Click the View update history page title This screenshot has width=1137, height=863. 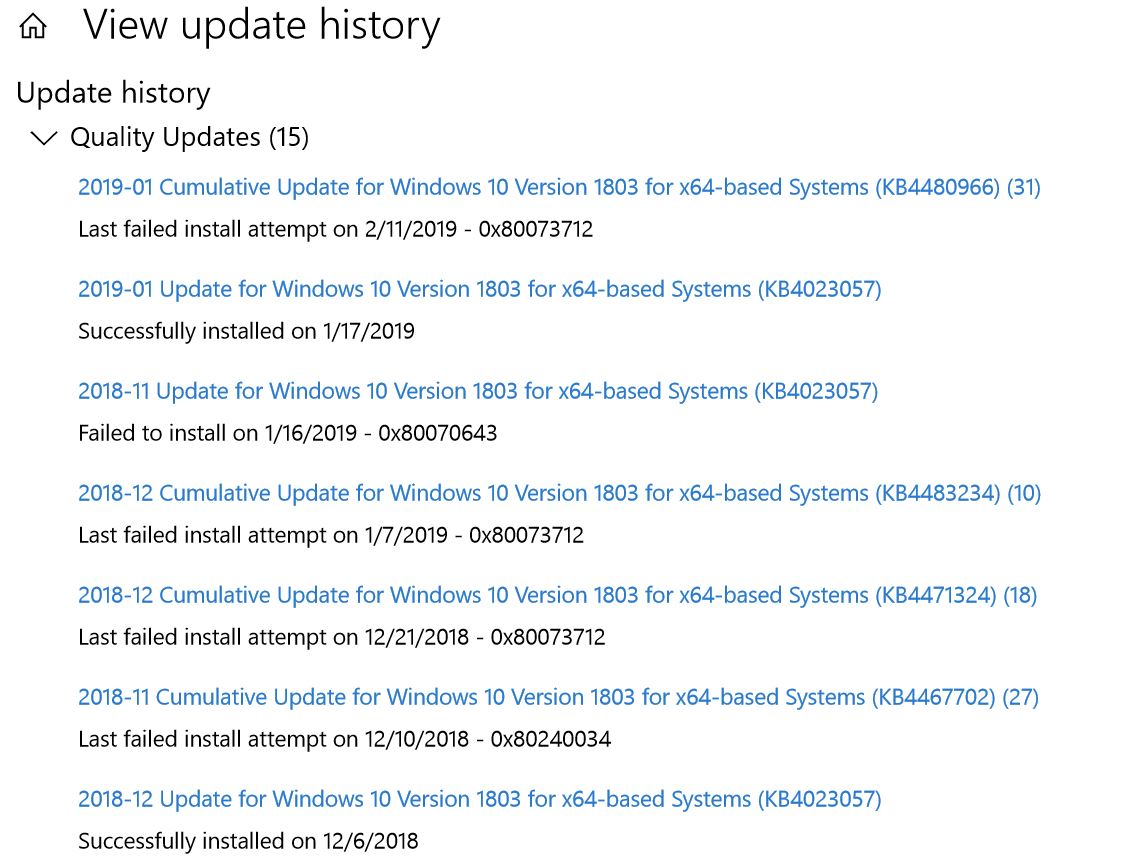click(261, 26)
